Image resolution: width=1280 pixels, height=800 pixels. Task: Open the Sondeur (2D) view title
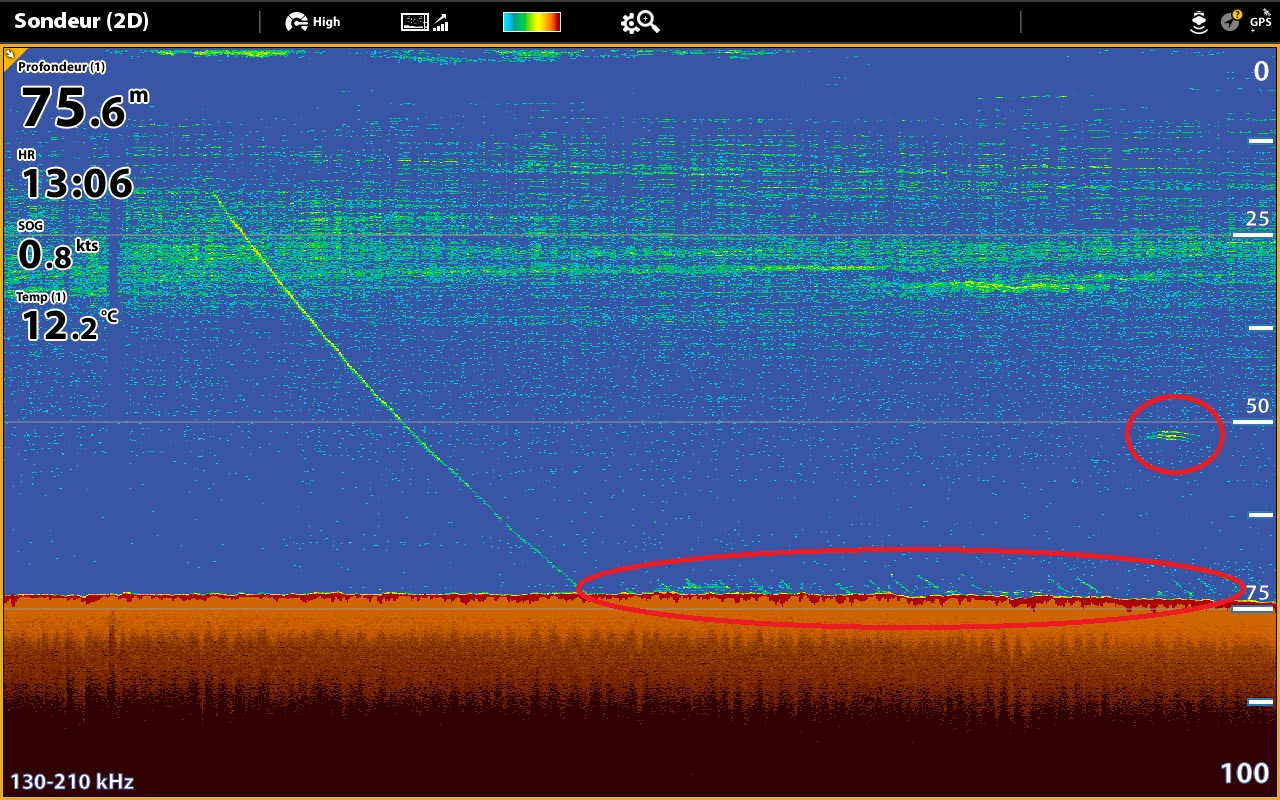pos(81,21)
